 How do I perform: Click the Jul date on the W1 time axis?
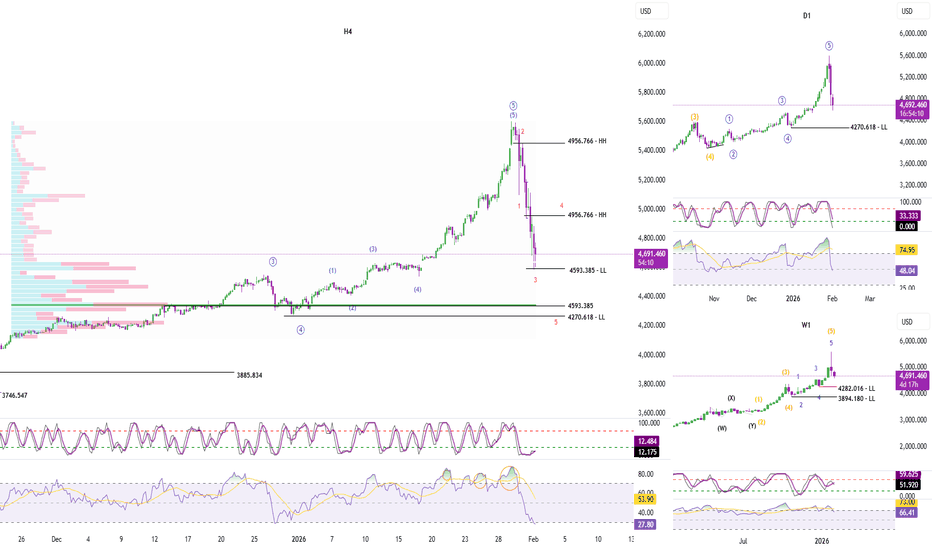coord(743,541)
